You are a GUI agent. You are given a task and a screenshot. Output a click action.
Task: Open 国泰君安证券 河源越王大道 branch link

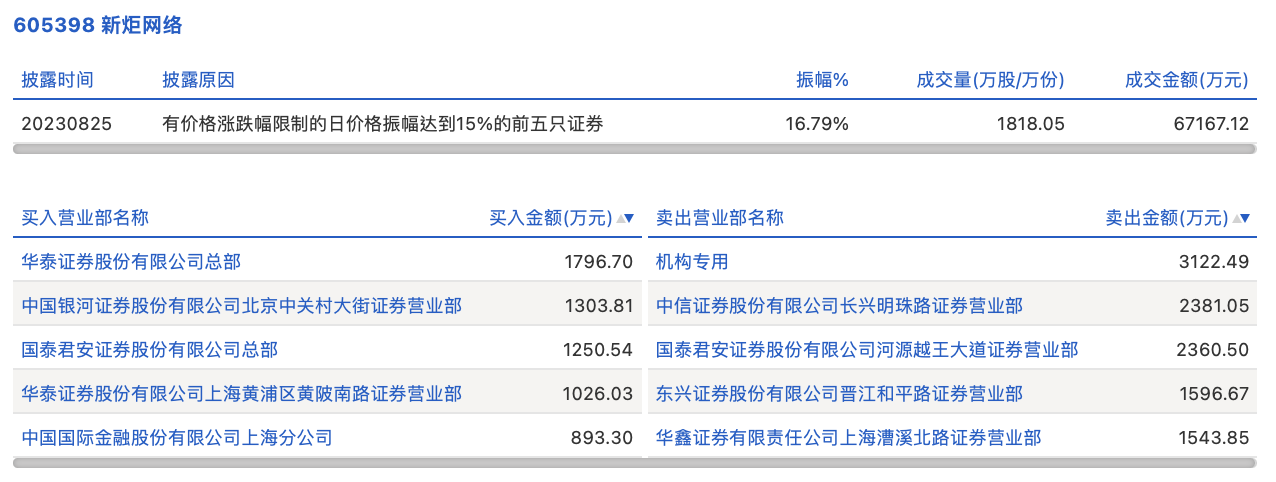[x=867, y=350]
